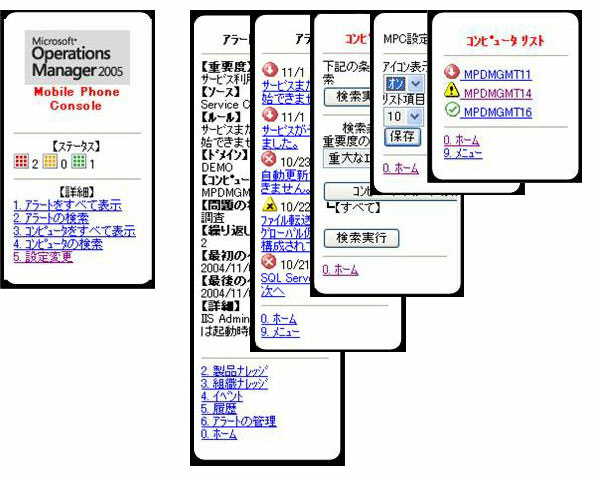Open '6. アラートの管理' link
The width and height of the screenshot is (600, 480).
coord(238,421)
